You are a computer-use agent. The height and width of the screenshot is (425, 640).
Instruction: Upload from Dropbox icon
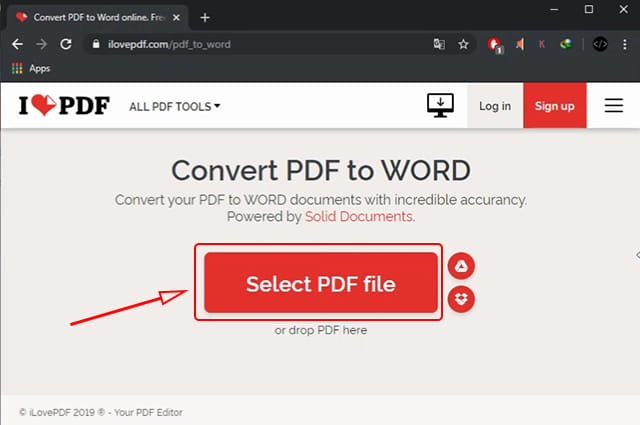pyautogui.click(x=461, y=299)
